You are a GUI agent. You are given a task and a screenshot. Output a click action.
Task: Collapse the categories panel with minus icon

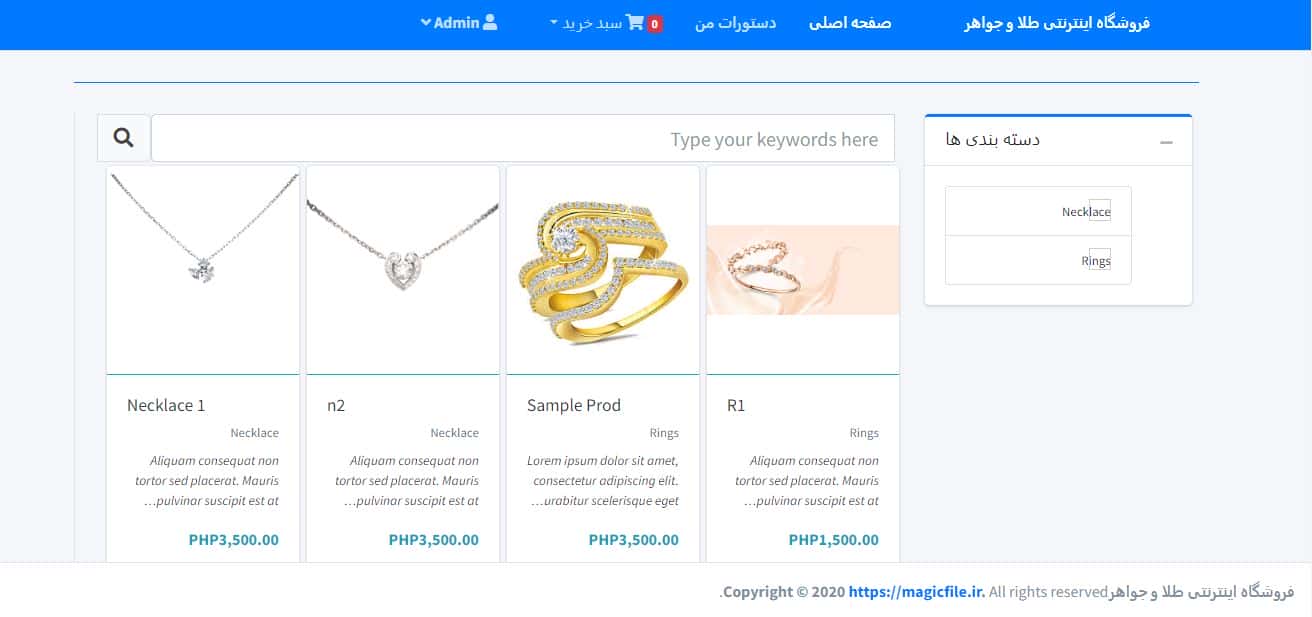(x=1166, y=143)
